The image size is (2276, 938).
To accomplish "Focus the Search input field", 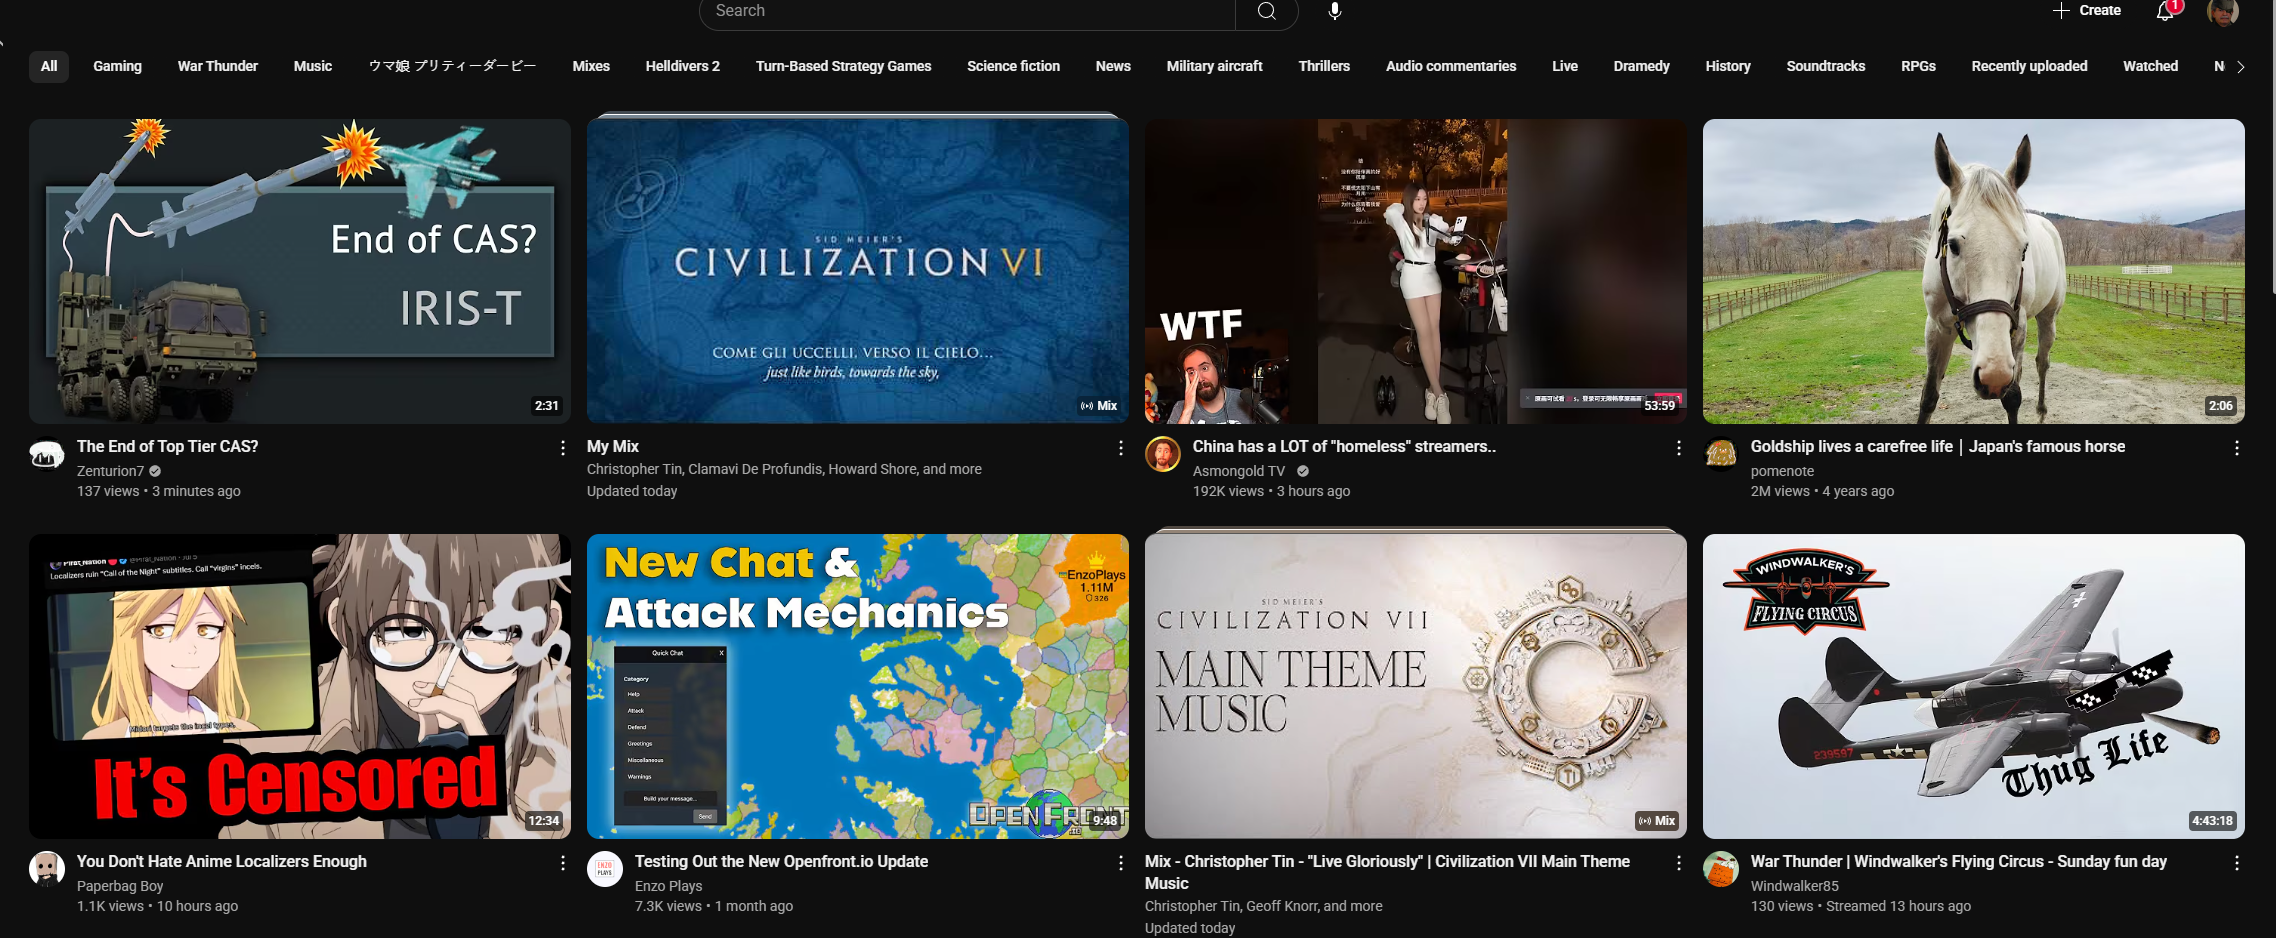I will tap(968, 11).
